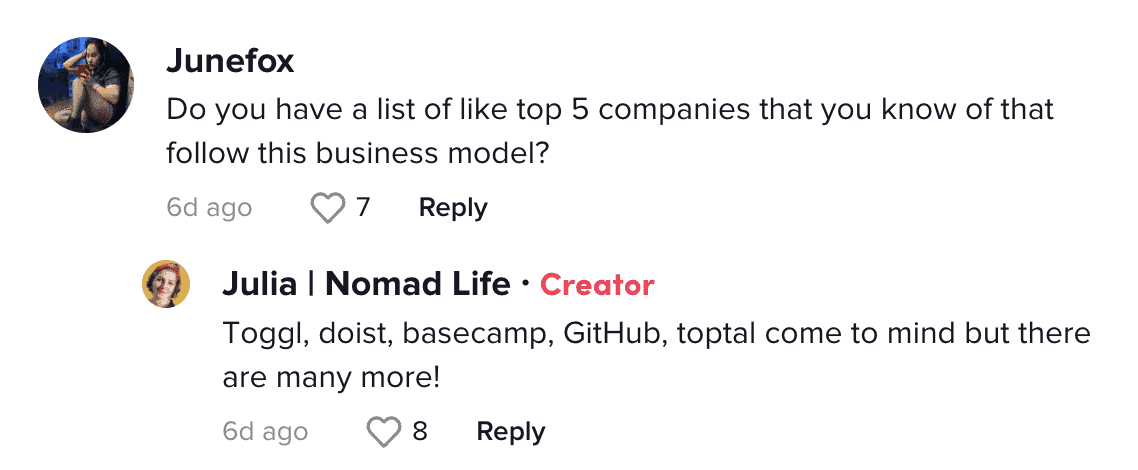The image size is (1138, 470).
Task: Open Junefox's profile picture
Action: pyautogui.click(x=86, y=85)
